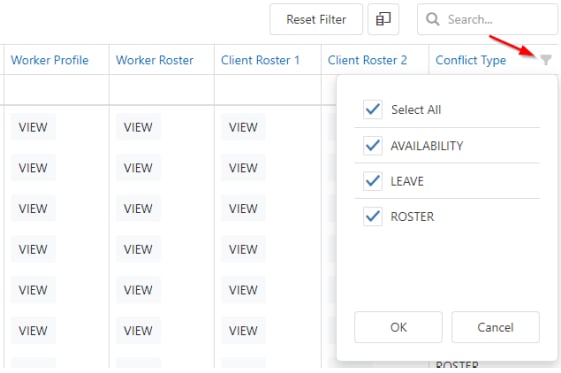Click fifth row VIEW under Client Roster 1
Viewport: 561px width, 373px height.
point(243,290)
